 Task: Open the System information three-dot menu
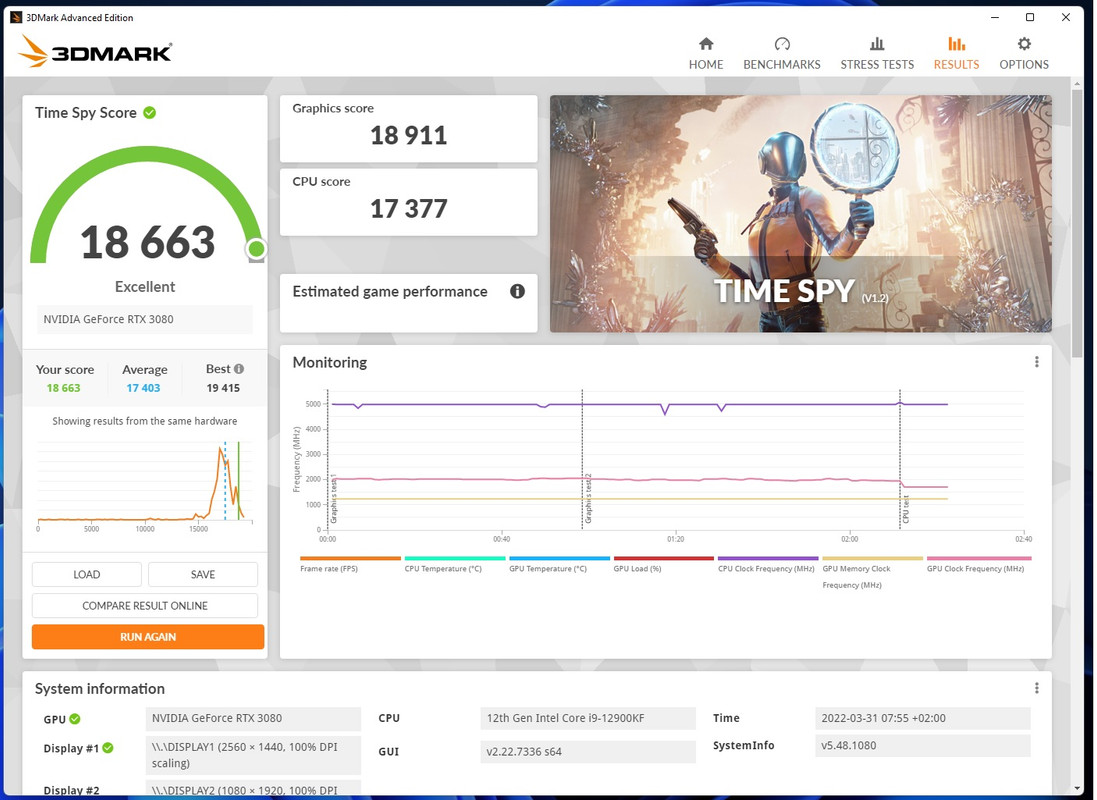[x=1036, y=688]
